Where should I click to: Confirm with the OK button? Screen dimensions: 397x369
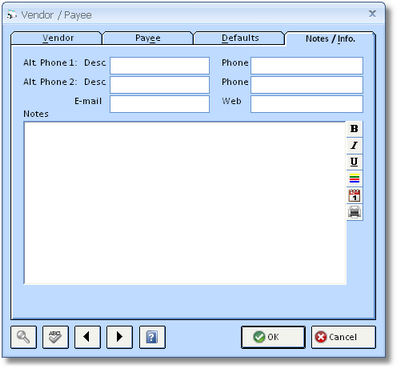273,337
